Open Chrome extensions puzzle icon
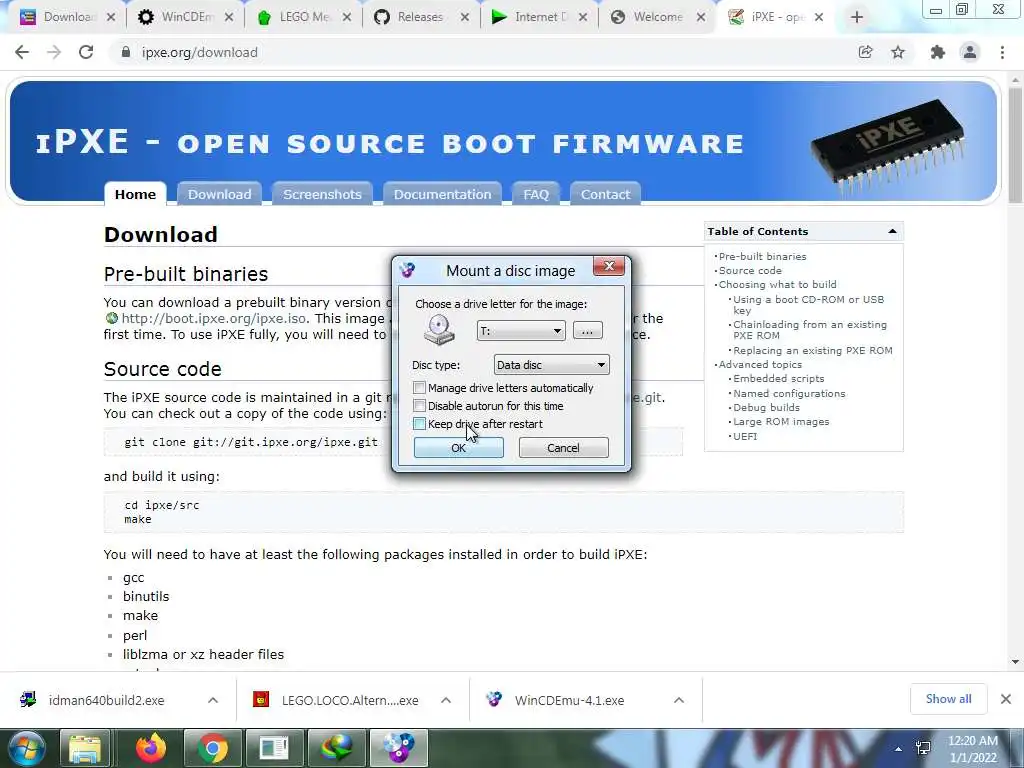Image resolution: width=1024 pixels, height=768 pixels. (x=938, y=52)
